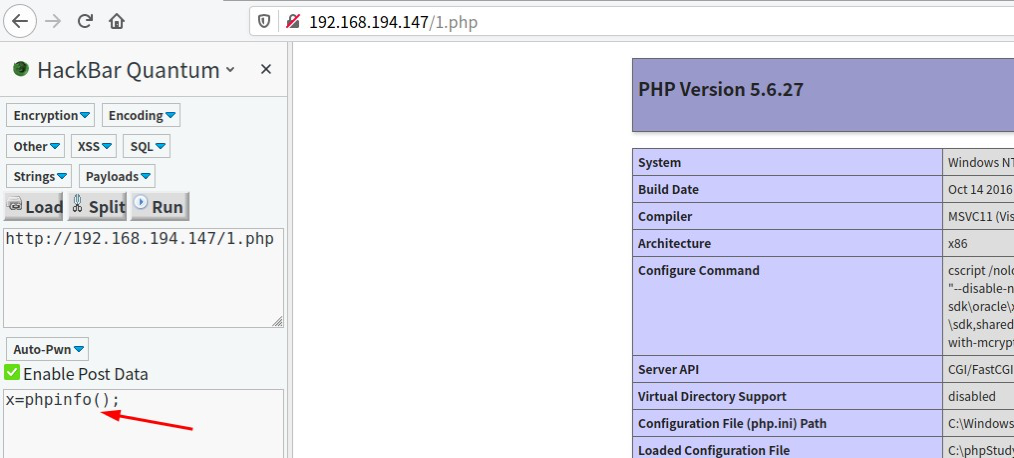Viewport: 1014px width, 458px height.
Task: Expand the Auto-Pwn dropdown
Action: 48,349
